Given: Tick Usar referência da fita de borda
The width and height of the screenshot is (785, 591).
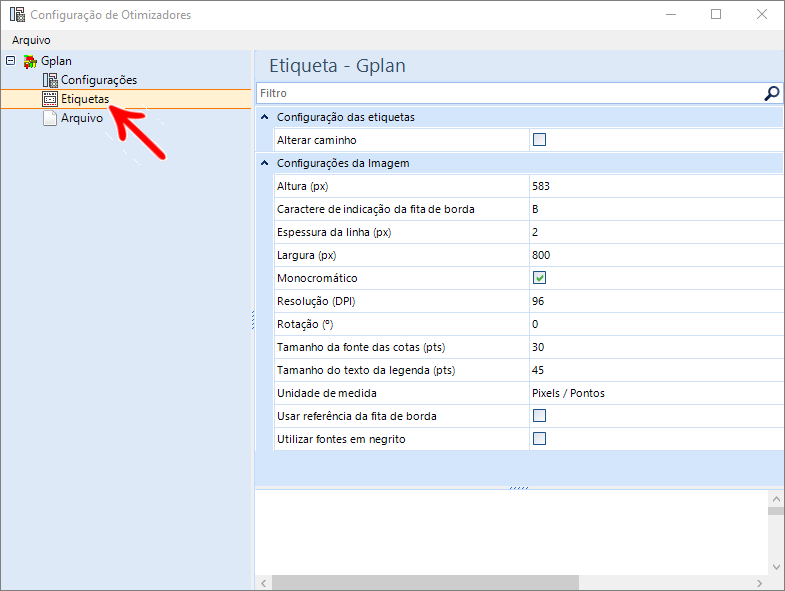Looking at the screenshot, I should (539, 416).
